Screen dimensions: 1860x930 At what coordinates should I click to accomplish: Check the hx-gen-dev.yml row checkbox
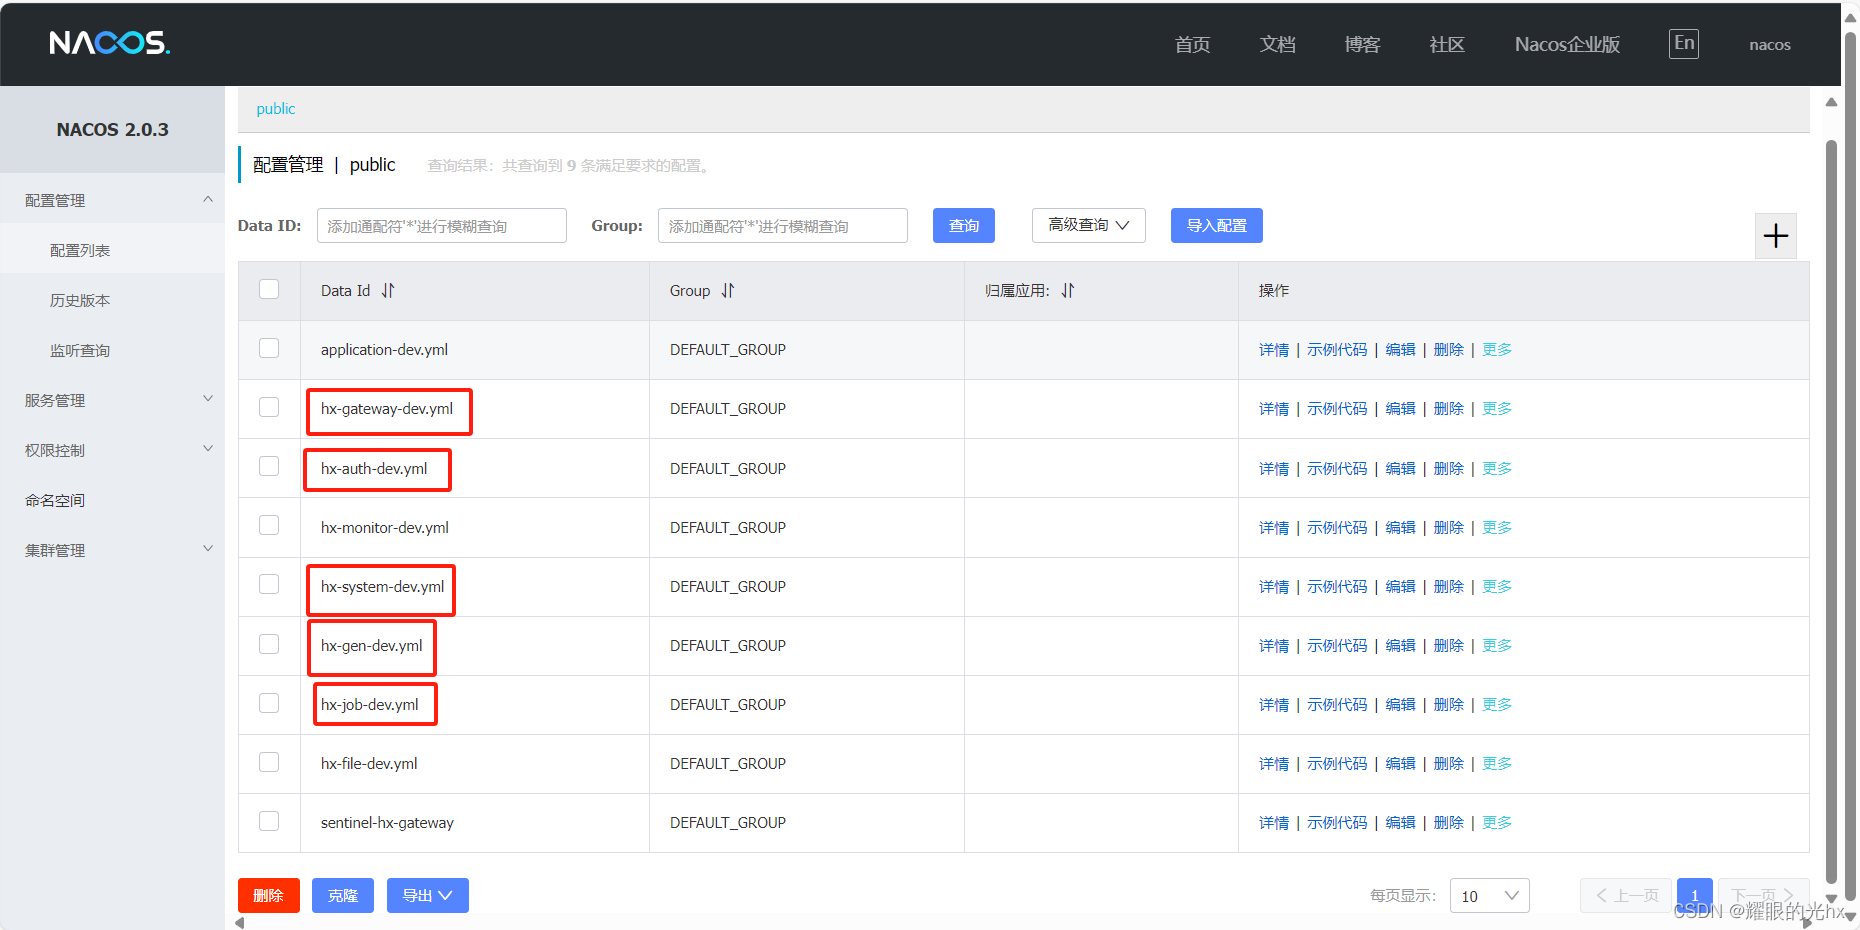269,644
